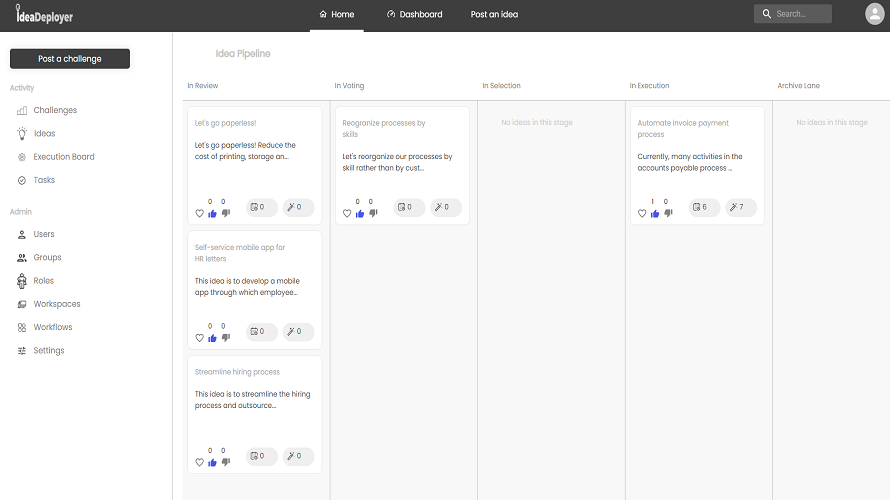The image size is (890, 500).
Task: Open Workspaces in the admin sidebar
Action: coord(56,304)
